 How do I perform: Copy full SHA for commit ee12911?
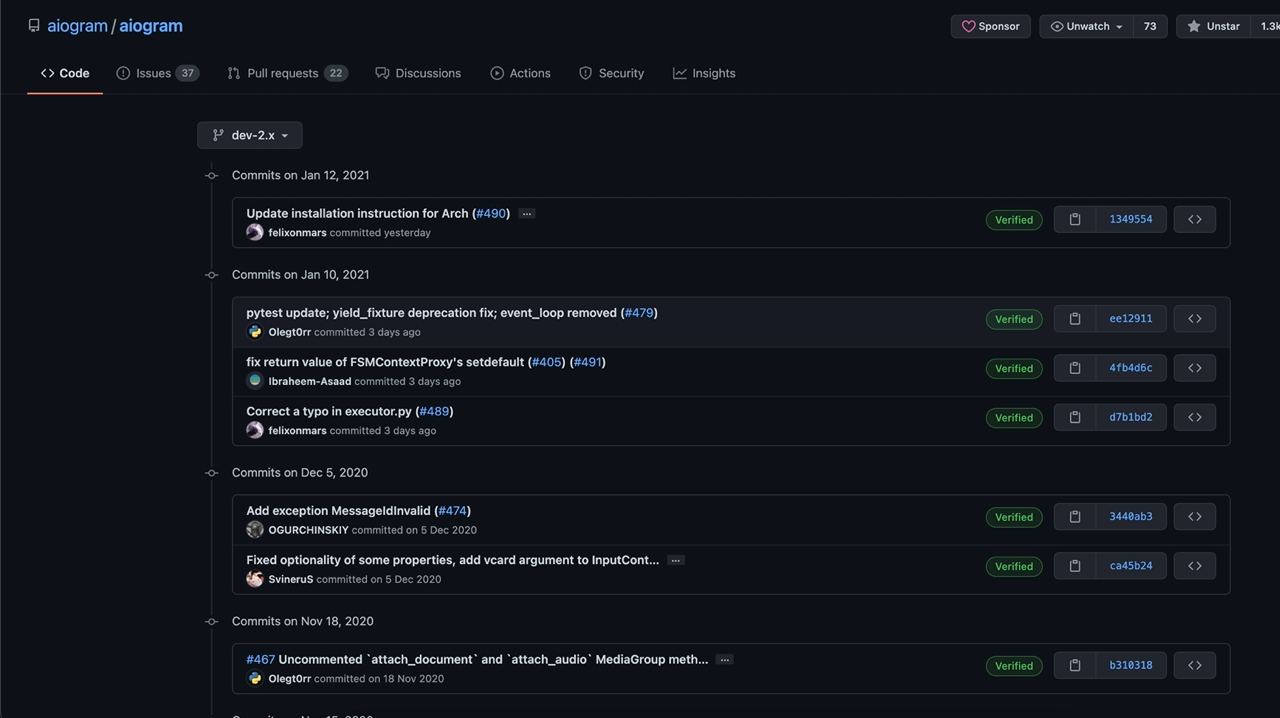[1075, 318]
